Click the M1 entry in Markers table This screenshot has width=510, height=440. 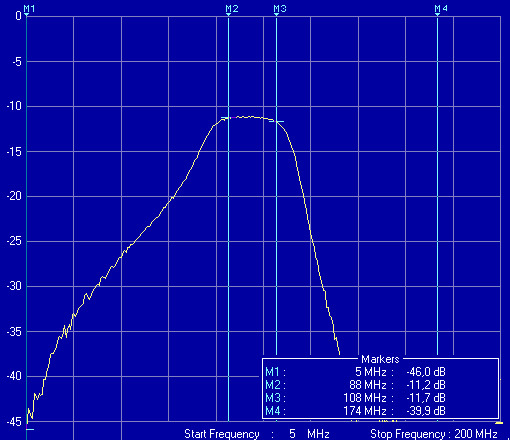(x=355, y=372)
